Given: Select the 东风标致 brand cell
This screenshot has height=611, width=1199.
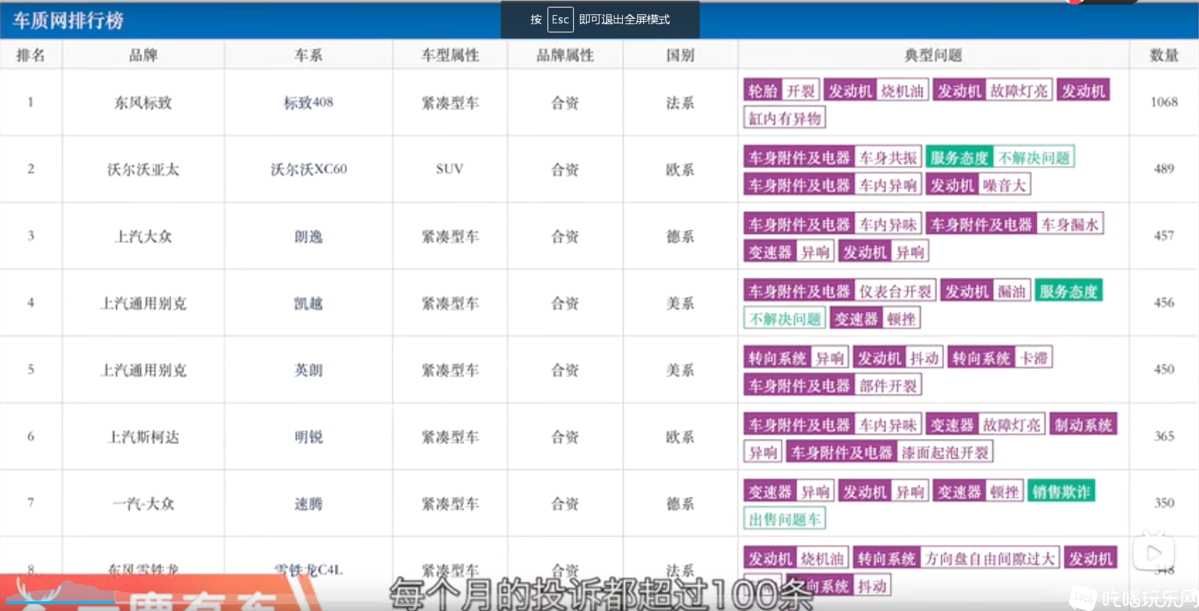Looking at the screenshot, I should [143, 103].
